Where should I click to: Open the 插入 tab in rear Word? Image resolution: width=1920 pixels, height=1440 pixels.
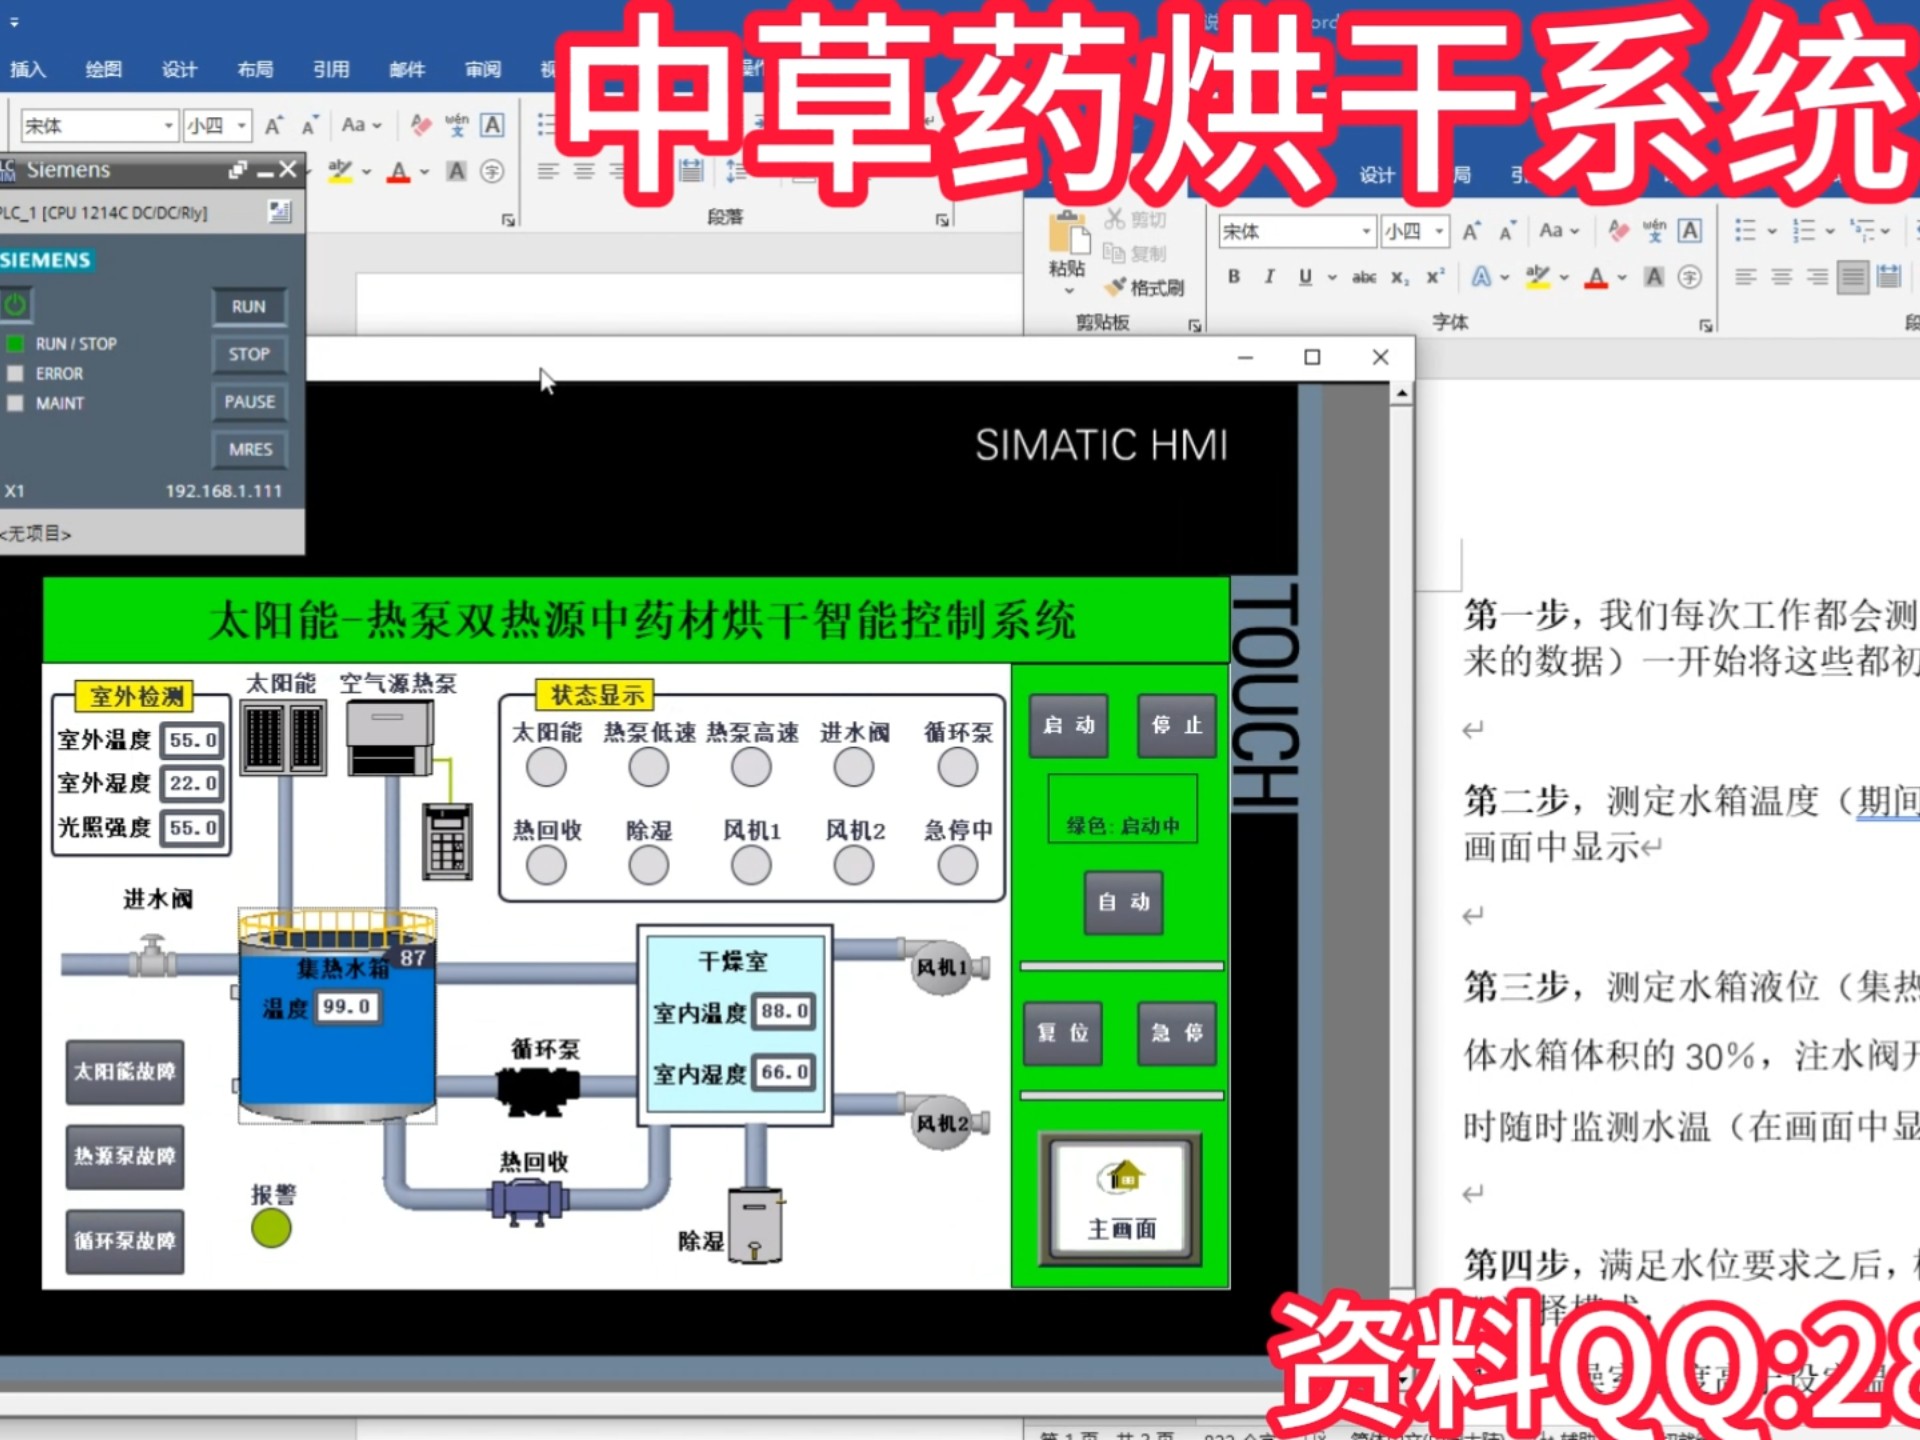(28, 69)
